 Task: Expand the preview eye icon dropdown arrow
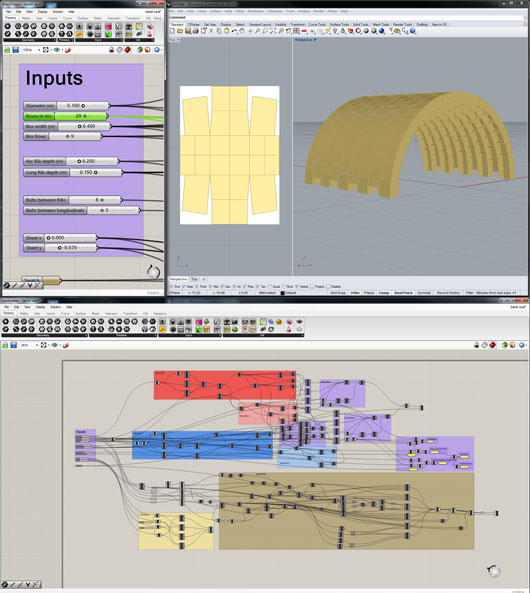tap(61, 50)
